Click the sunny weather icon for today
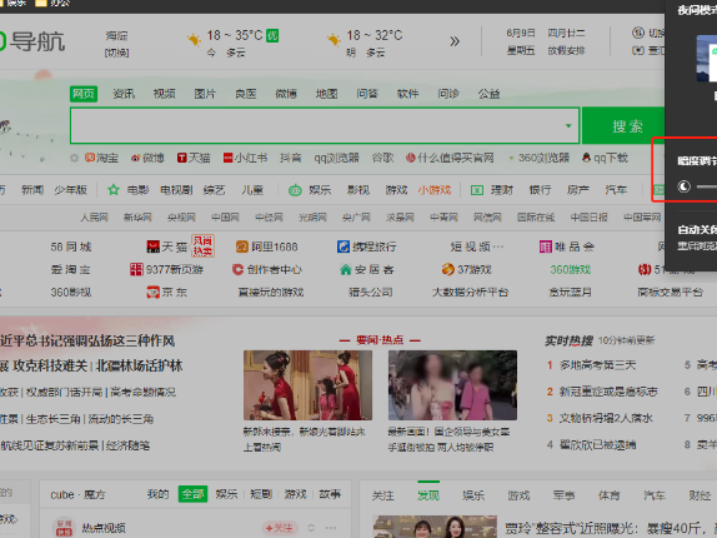The image size is (717, 538). (x=194, y=40)
